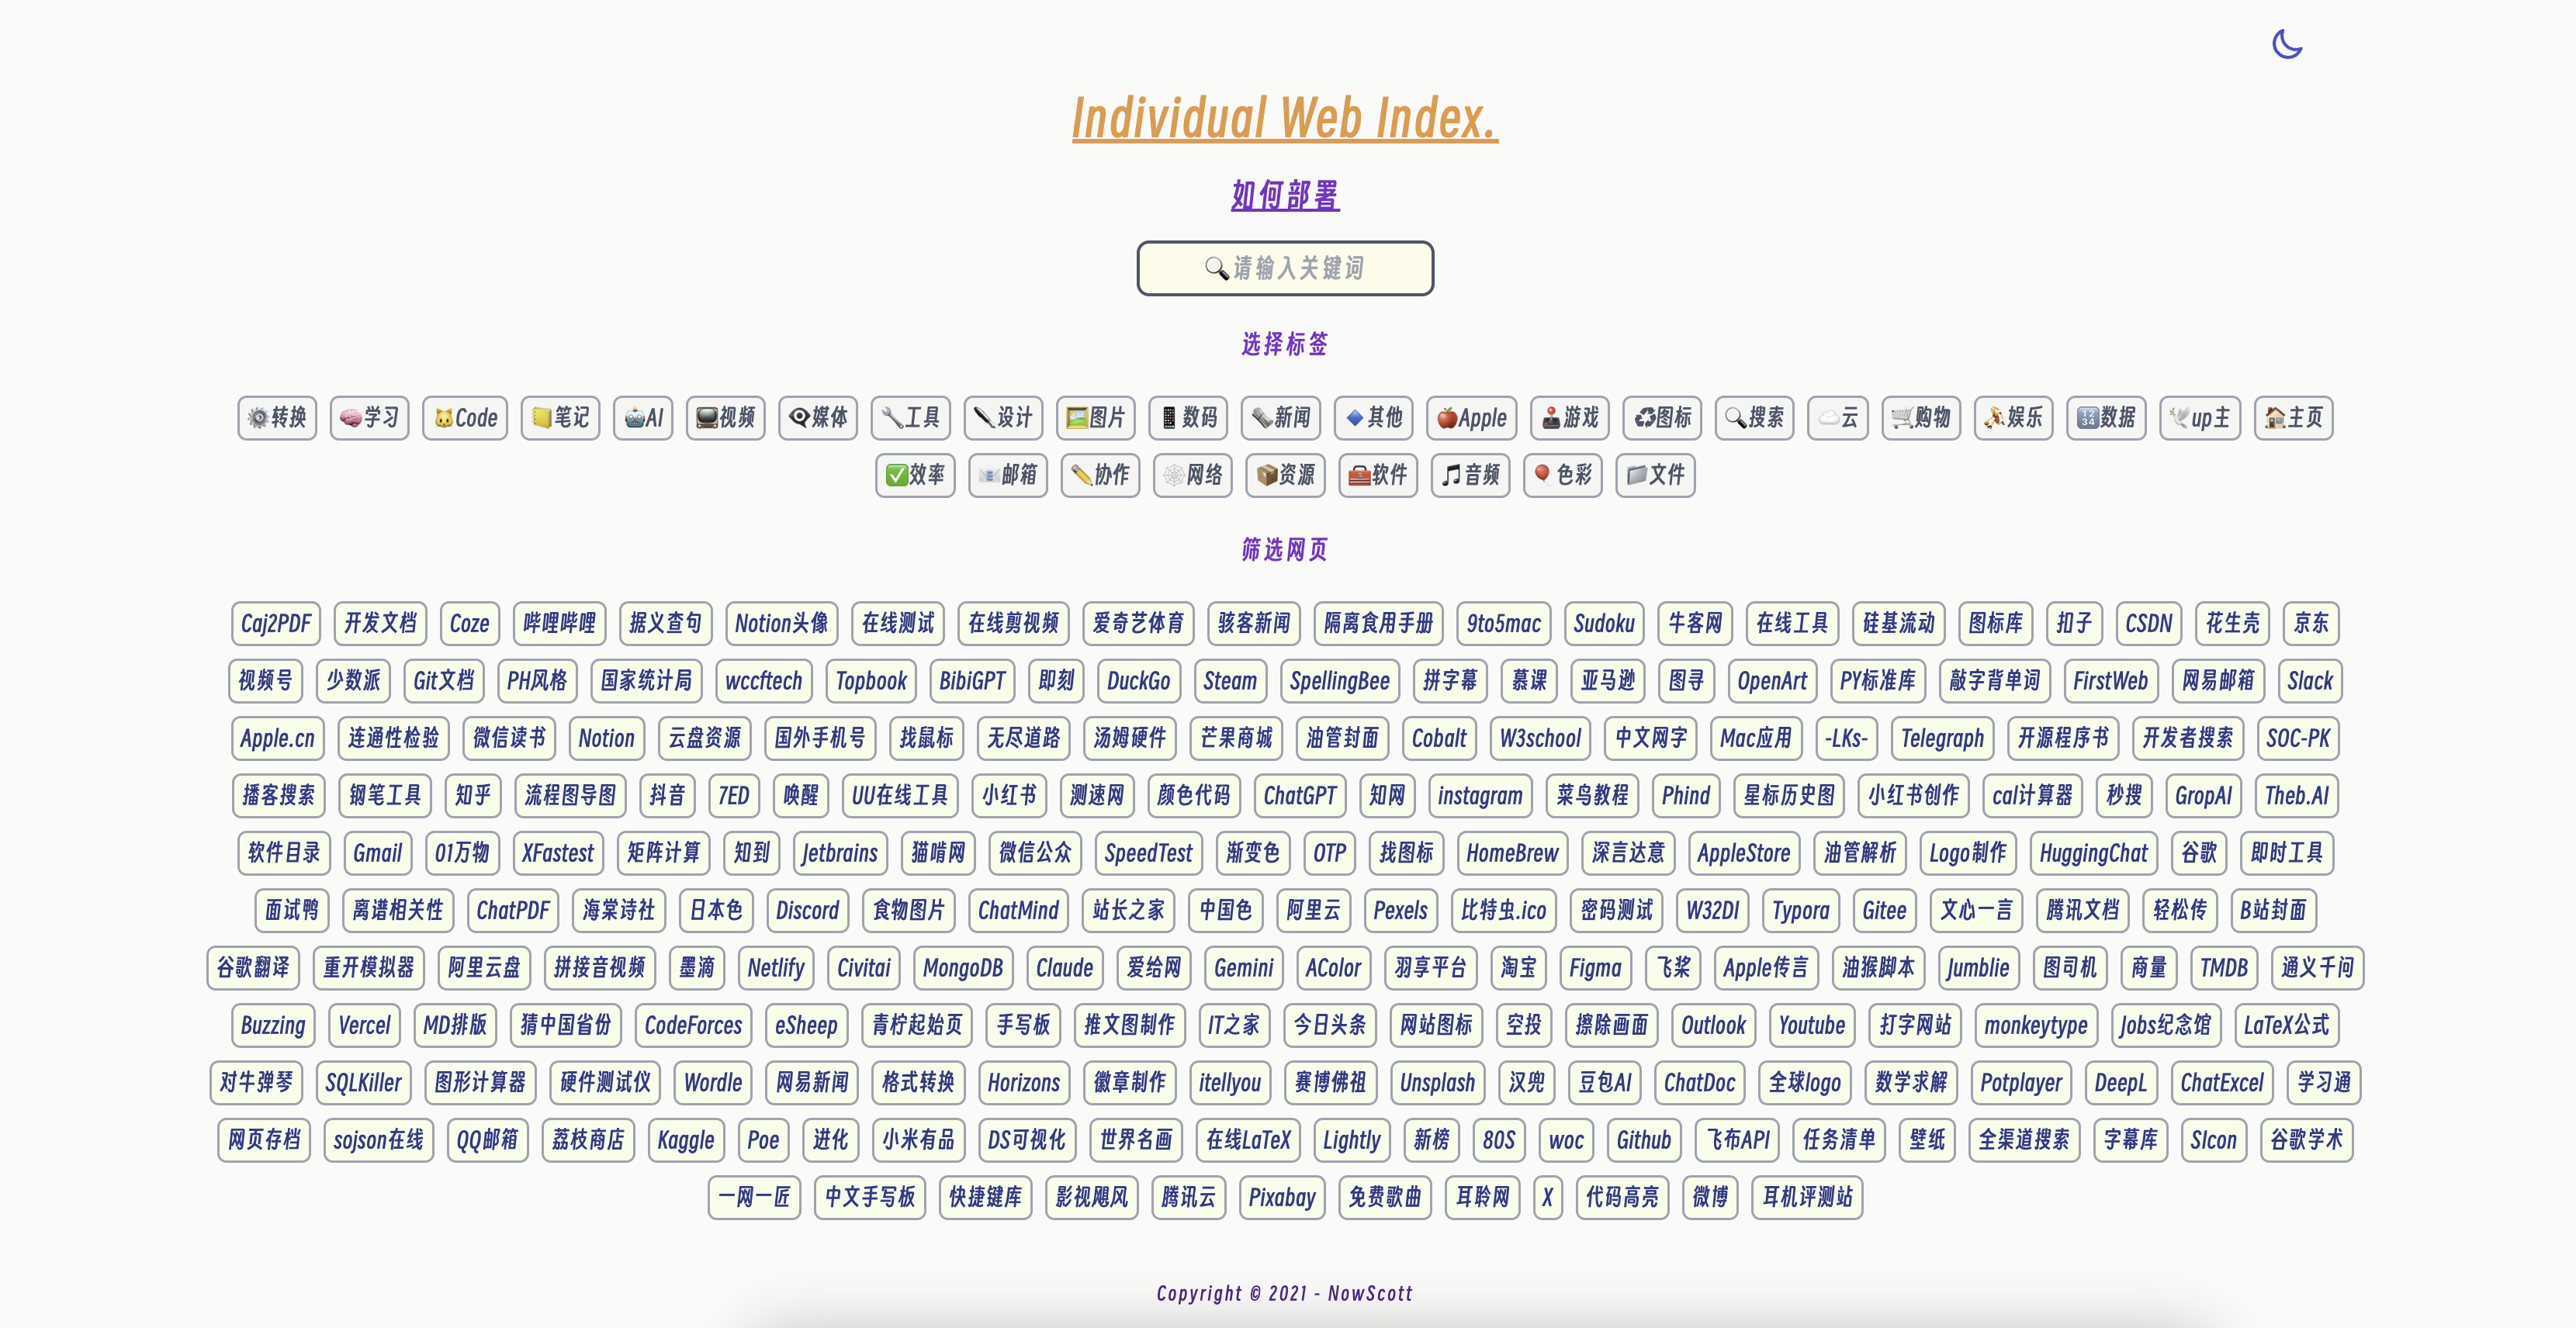Open the Slack site button
This screenshot has height=1328, width=2576.
pos(2310,681)
